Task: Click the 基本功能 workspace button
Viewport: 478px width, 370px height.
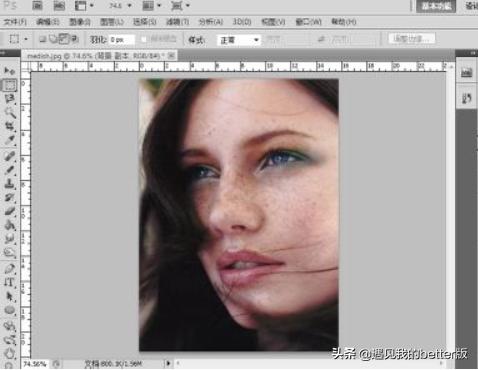Action: click(436, 6)
